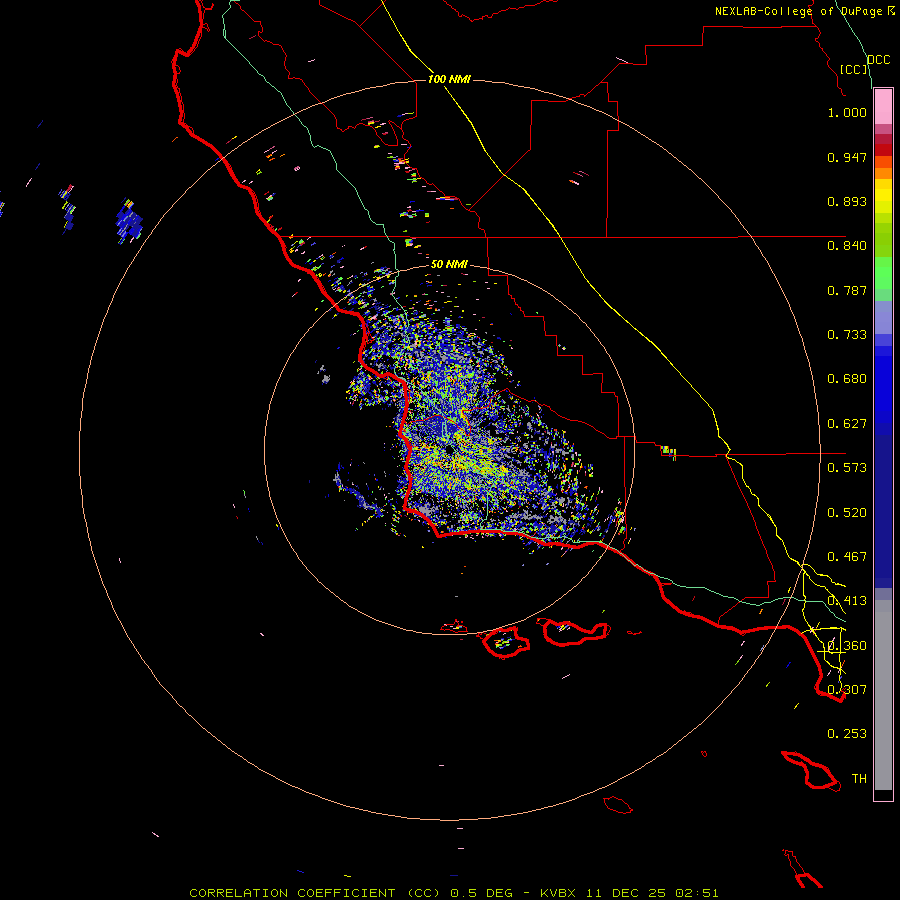Select the red 0.947 legend color

[x=883, y=150]
